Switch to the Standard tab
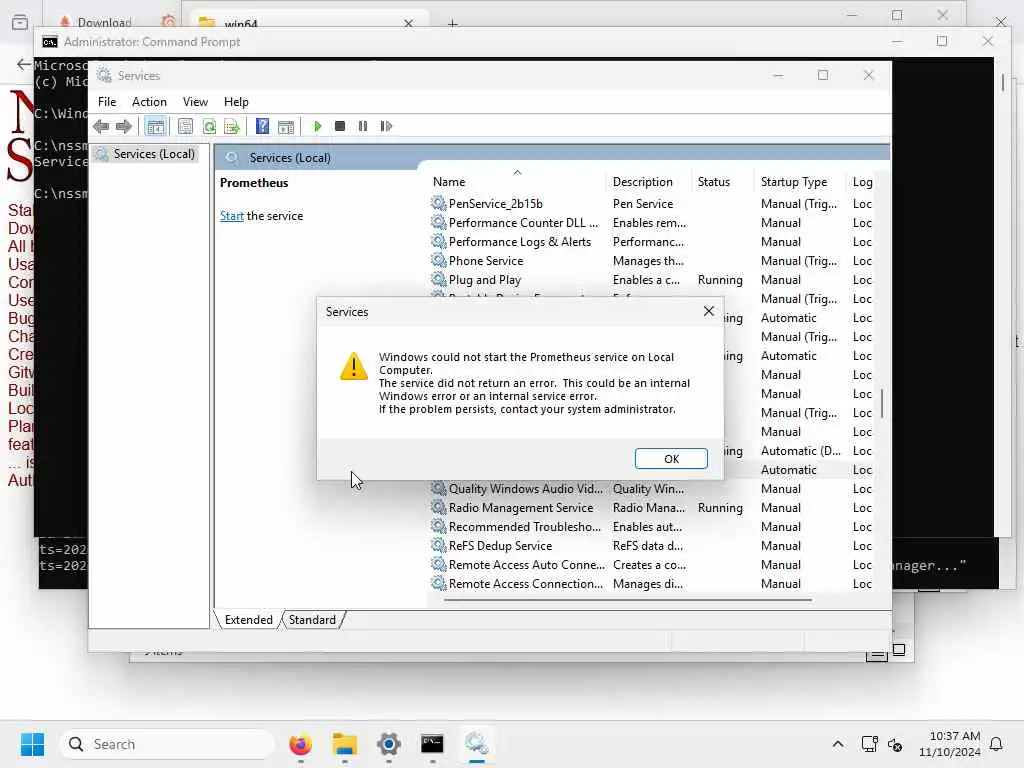 coord(312,620)
